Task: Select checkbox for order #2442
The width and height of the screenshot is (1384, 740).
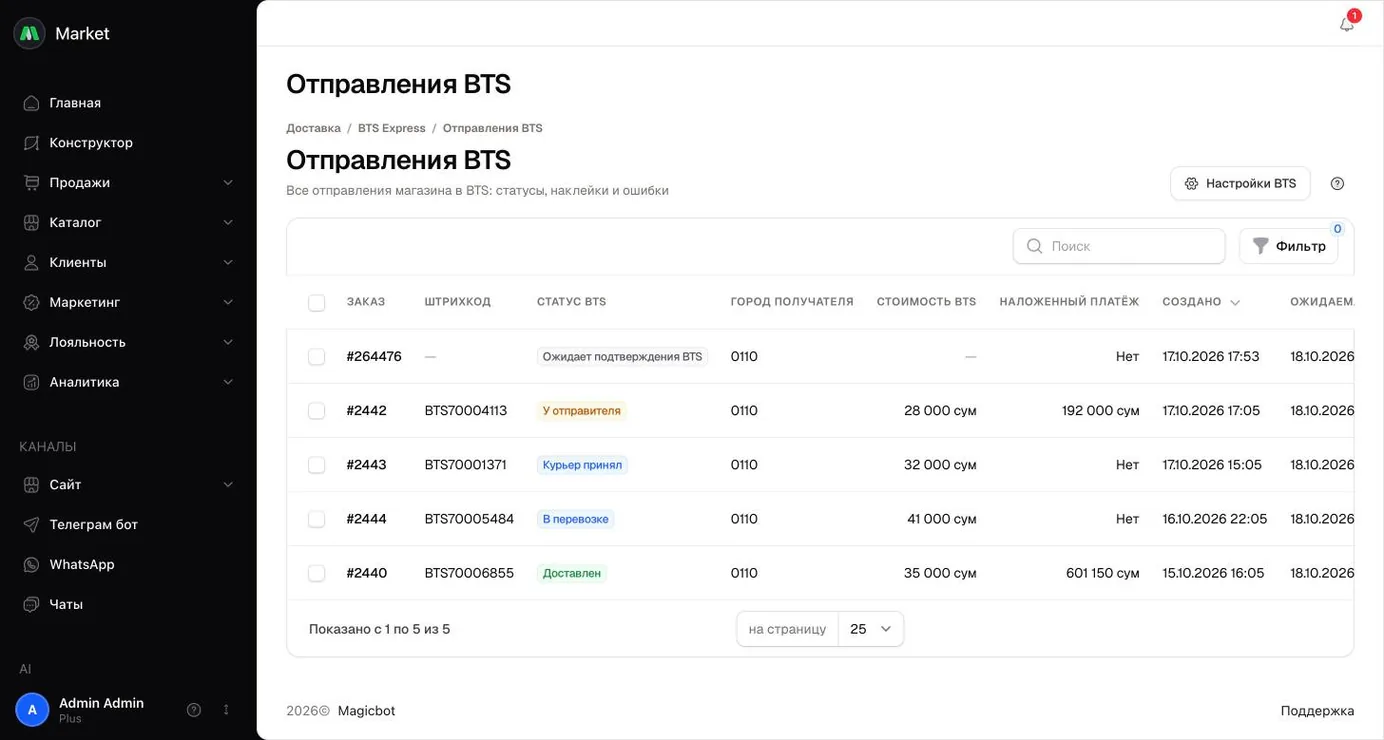Action: 316,411
